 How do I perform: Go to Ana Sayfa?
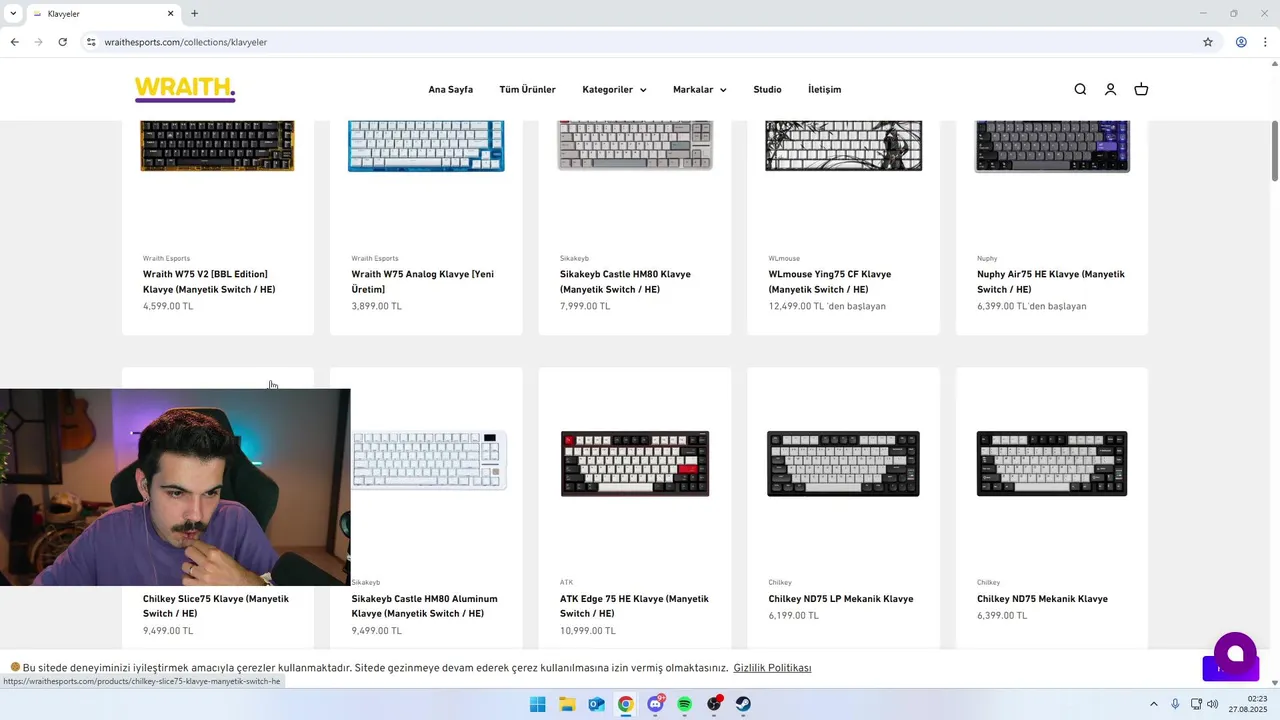click(451, 89)
